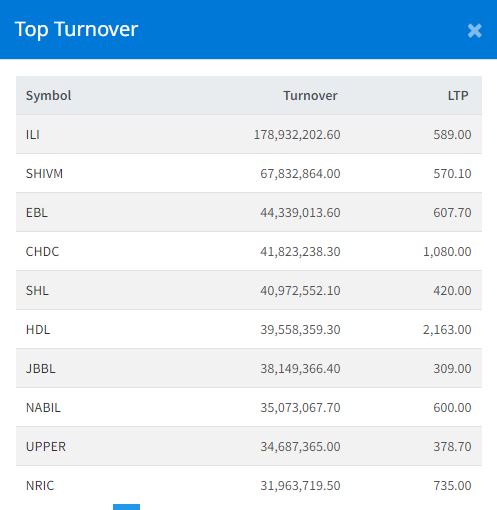Select the JBBL symbol
497x510 pixels.
coord(41,369)
